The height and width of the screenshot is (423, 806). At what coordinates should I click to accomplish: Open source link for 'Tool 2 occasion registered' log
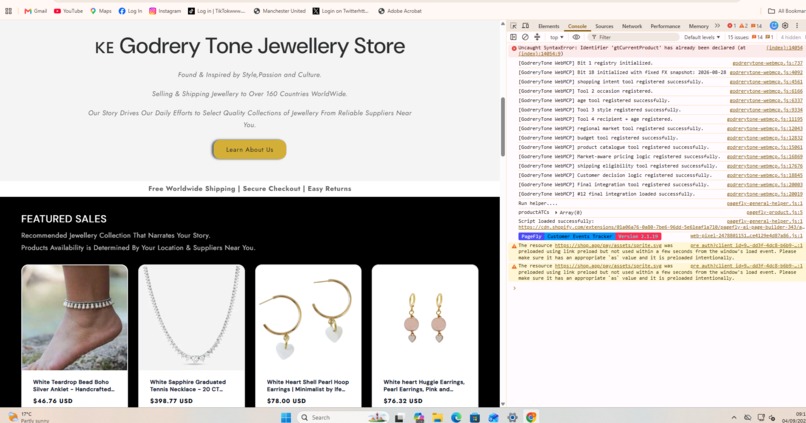[766, 91]
